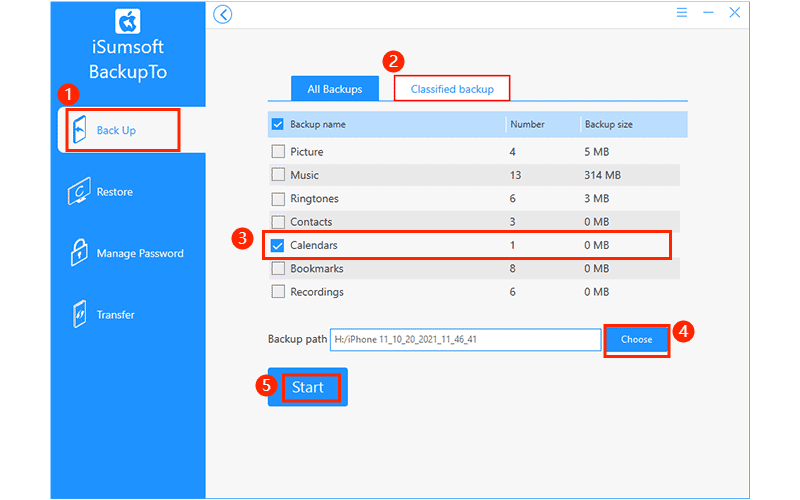The height and width of the screenshot is (500, 800).
Task: Click the Start button
Action: (308, 387)
